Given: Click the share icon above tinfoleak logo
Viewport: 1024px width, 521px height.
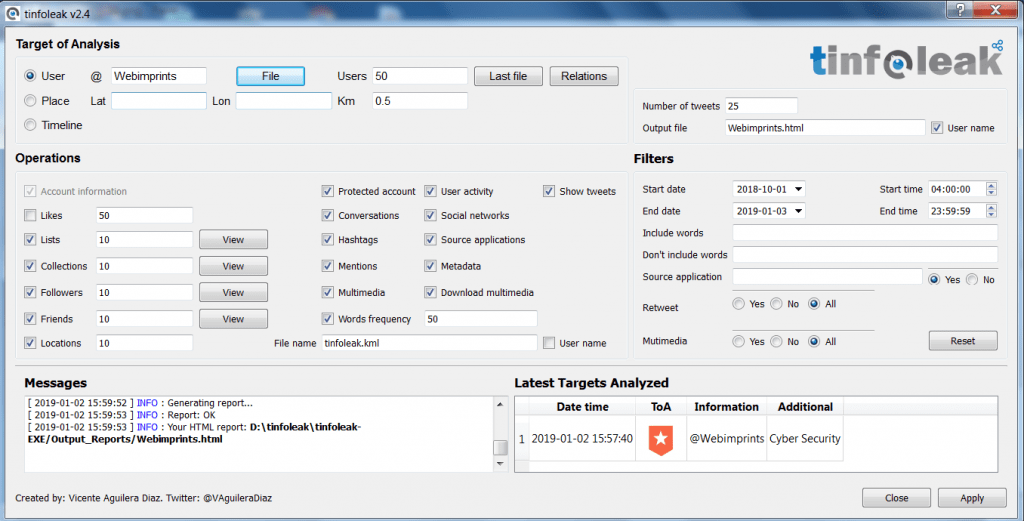Looking at the screenshot, I should point(997,46).
